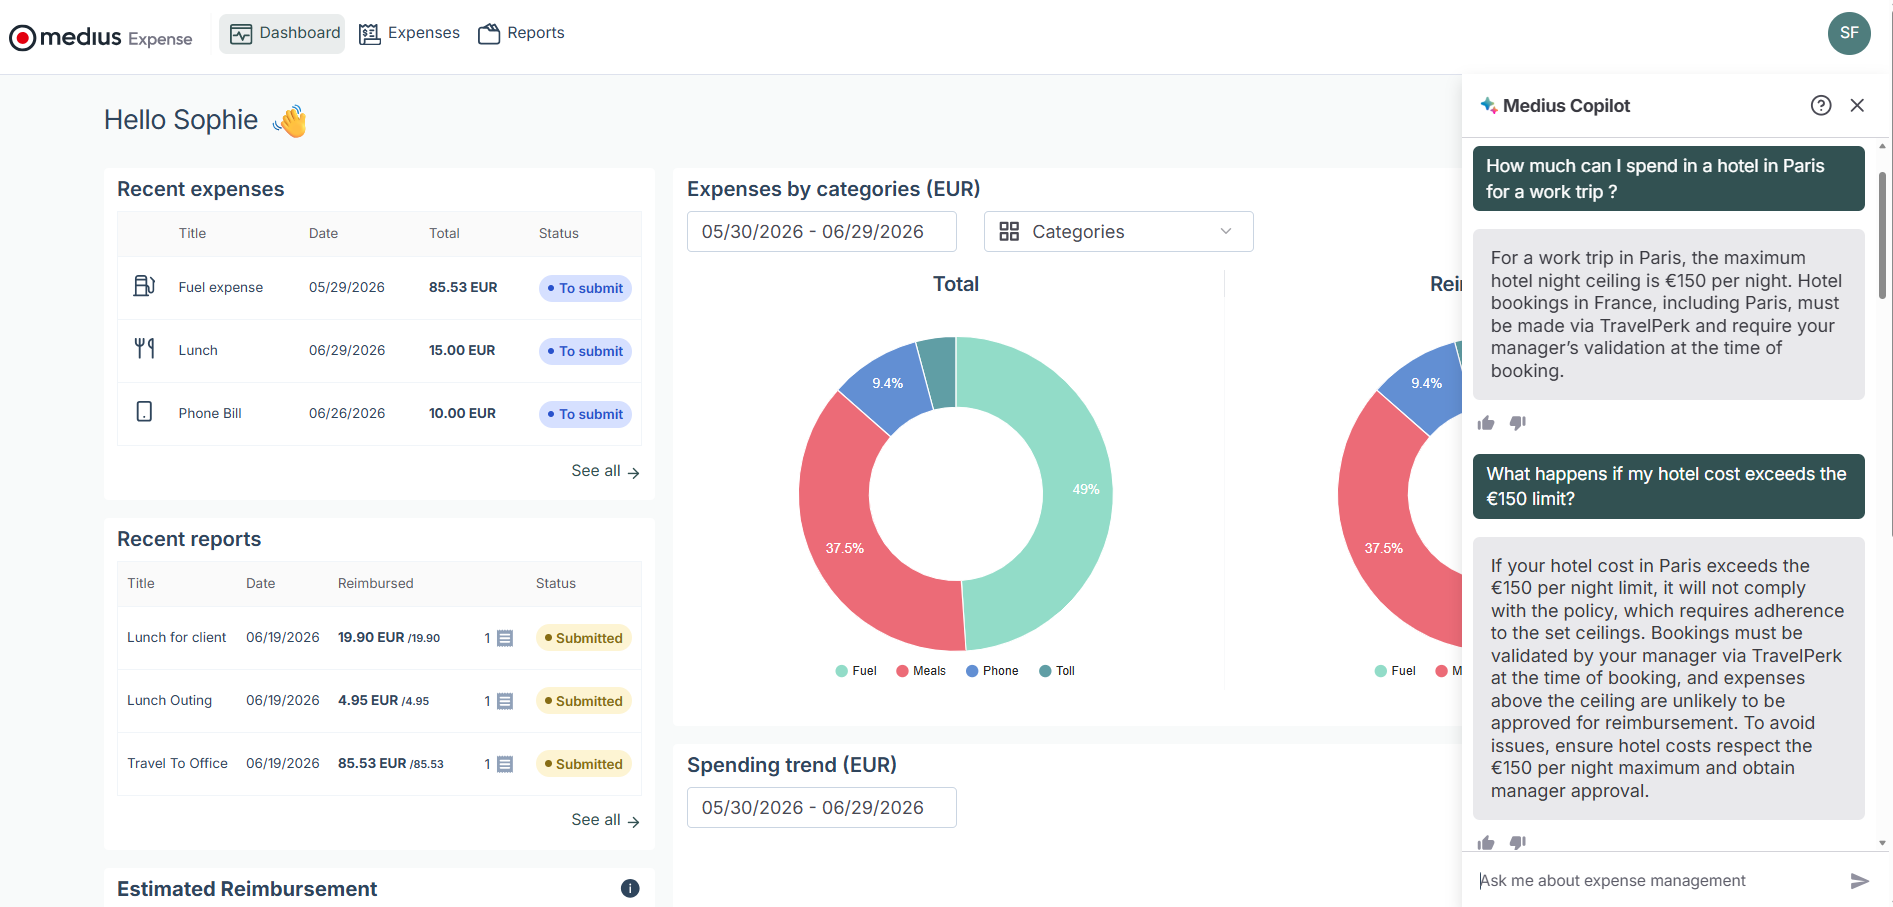Open the Travel To Office report
Viewport: 1893px width, 907px height.
(x=177, y=764)
